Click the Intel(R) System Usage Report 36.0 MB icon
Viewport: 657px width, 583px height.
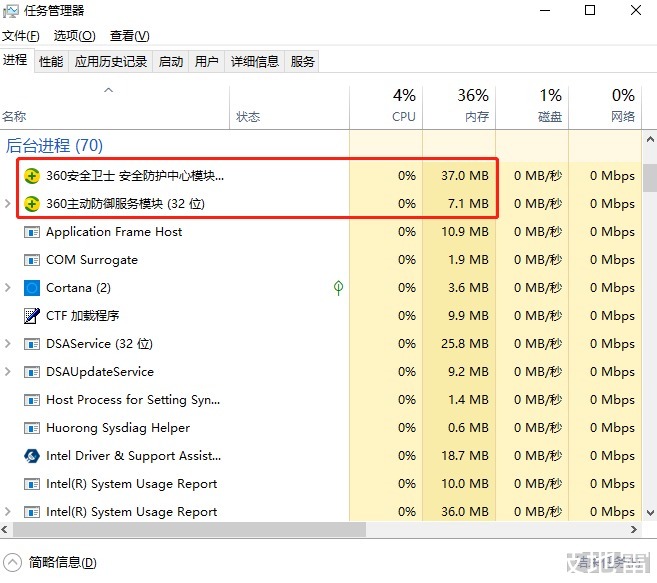coord(32,512)
